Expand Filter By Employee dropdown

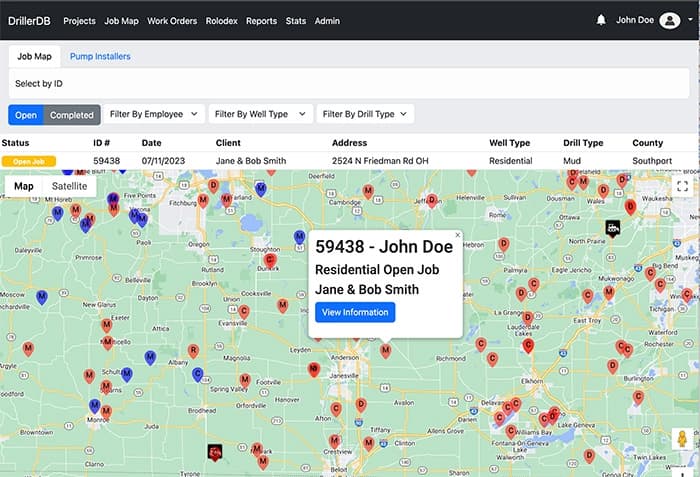tap(153, 115)
